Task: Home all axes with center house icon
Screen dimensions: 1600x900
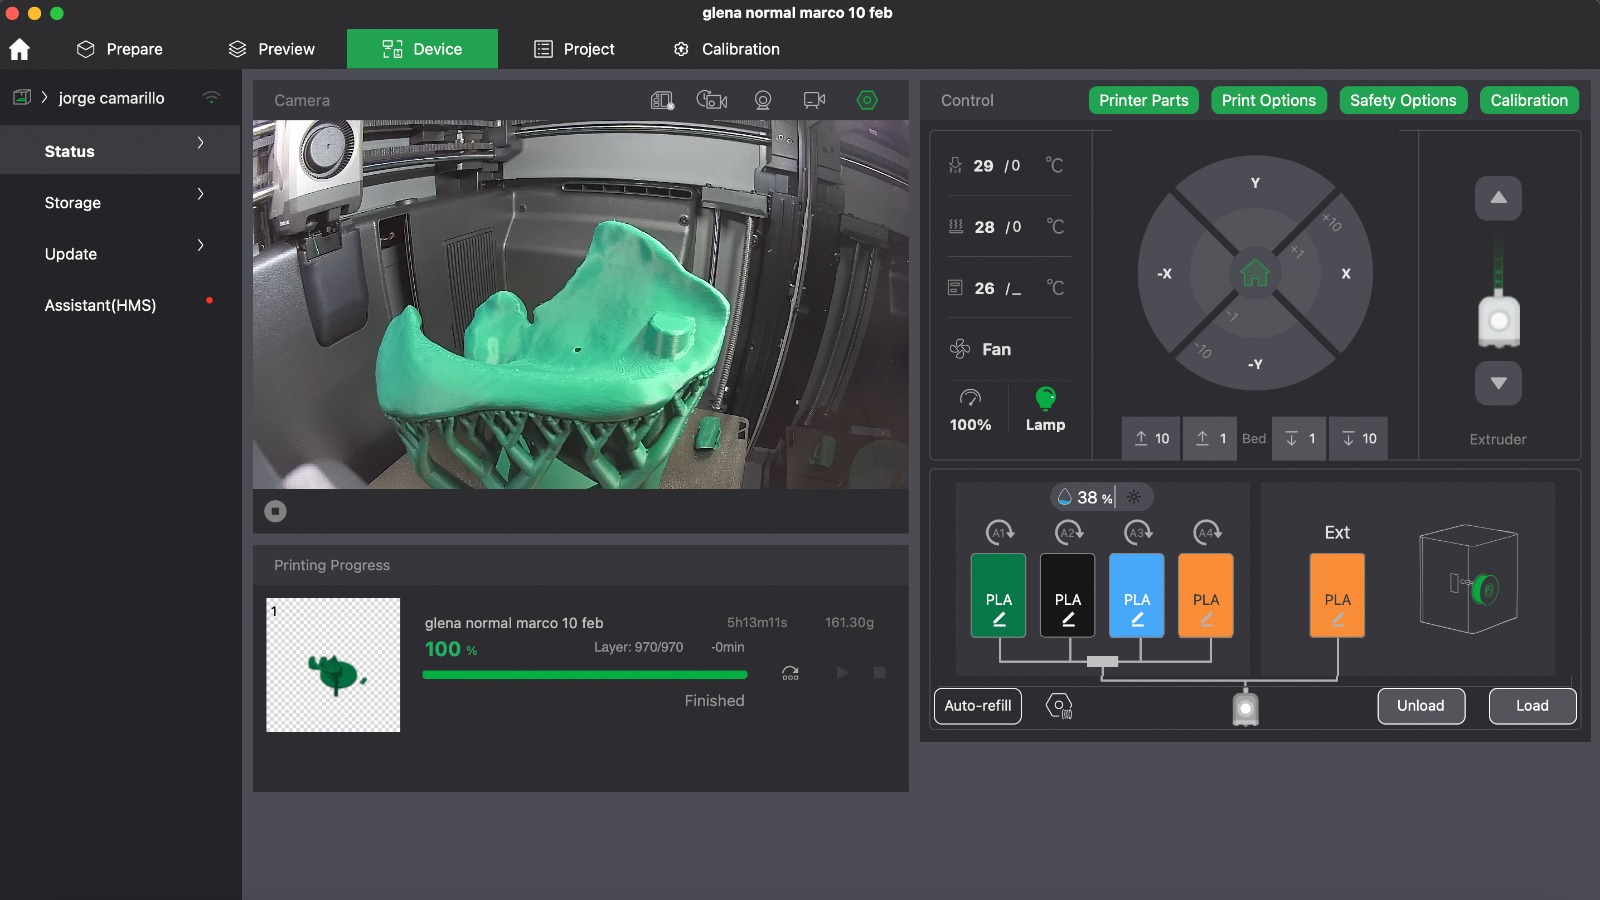Action: click(x=1255, y=273)
